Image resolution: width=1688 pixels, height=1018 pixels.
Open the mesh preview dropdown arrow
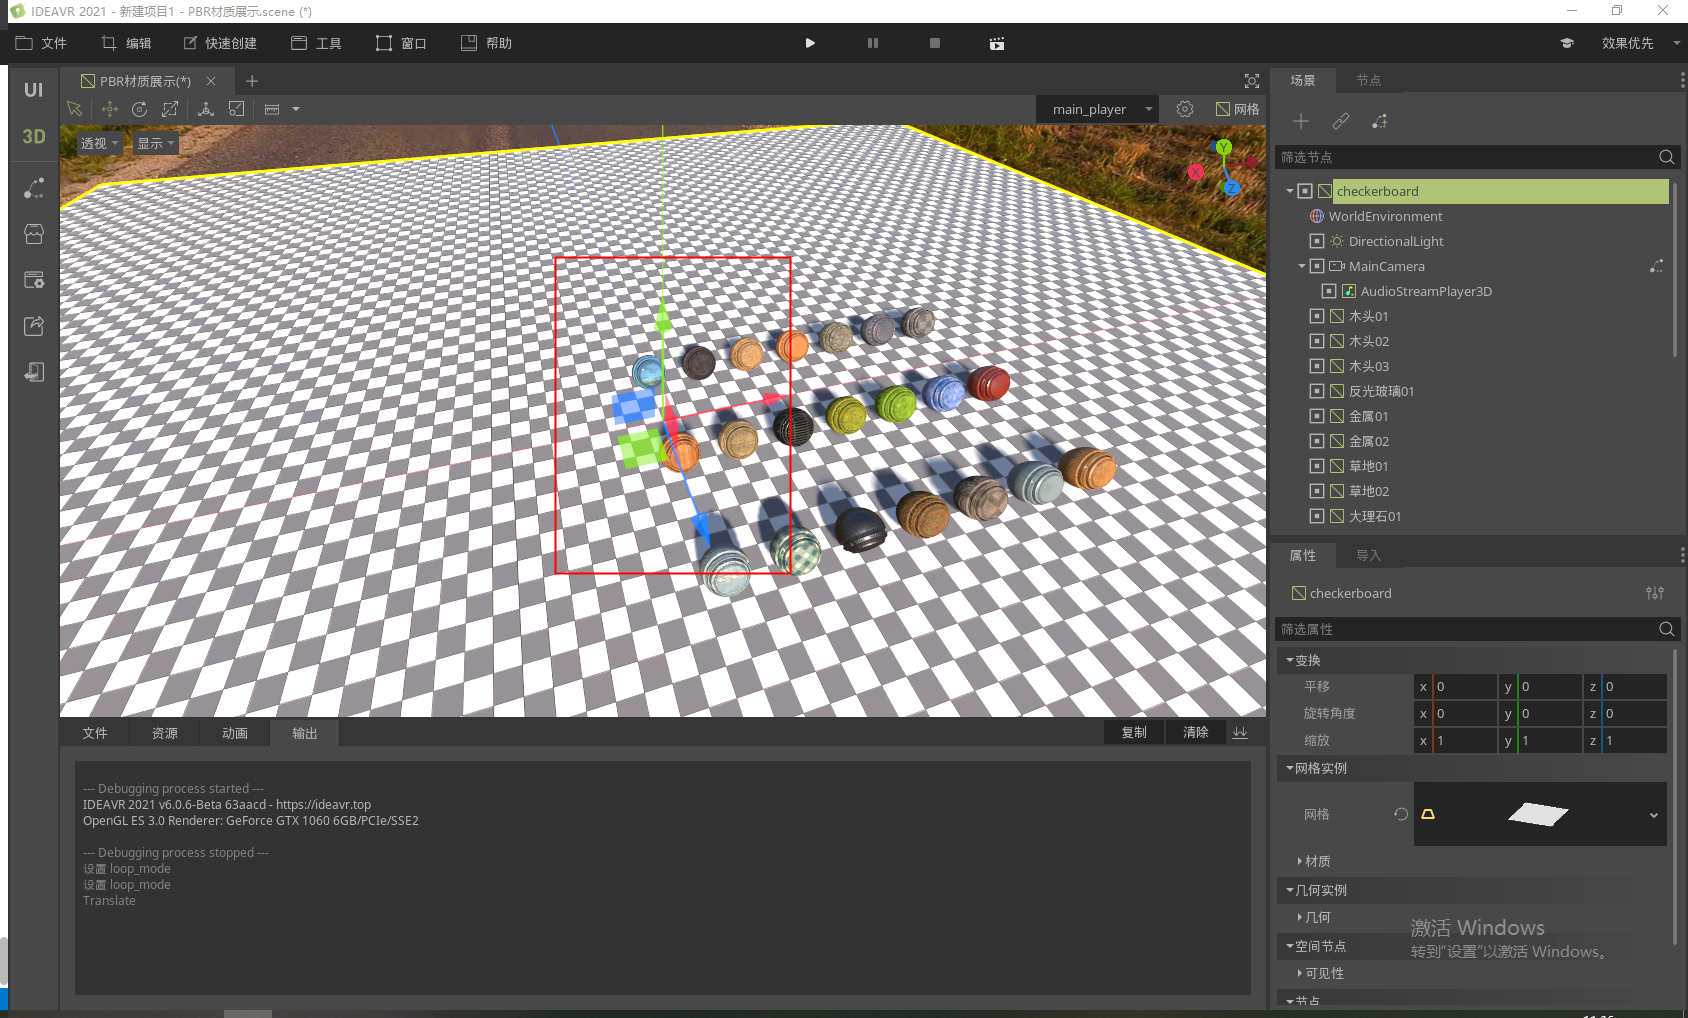click(x=1654, y=815)
